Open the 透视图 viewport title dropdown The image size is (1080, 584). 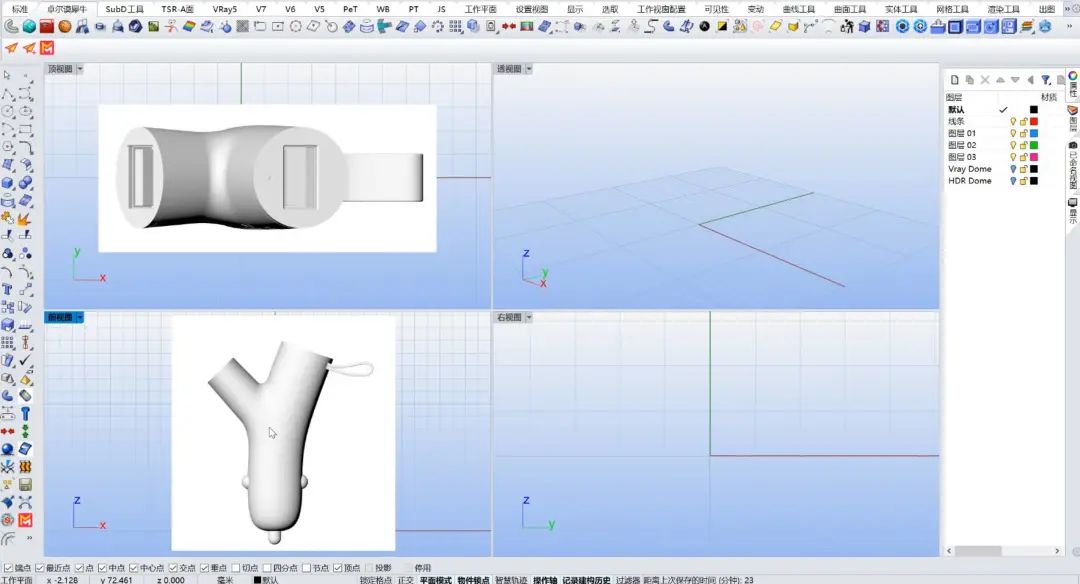point(528,69)
